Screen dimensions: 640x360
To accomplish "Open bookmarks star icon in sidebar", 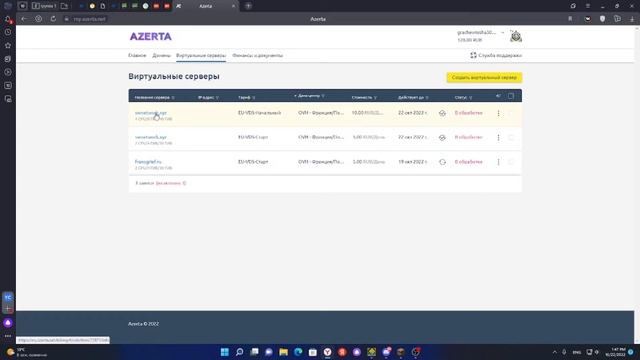I will [x=8, y=45].
